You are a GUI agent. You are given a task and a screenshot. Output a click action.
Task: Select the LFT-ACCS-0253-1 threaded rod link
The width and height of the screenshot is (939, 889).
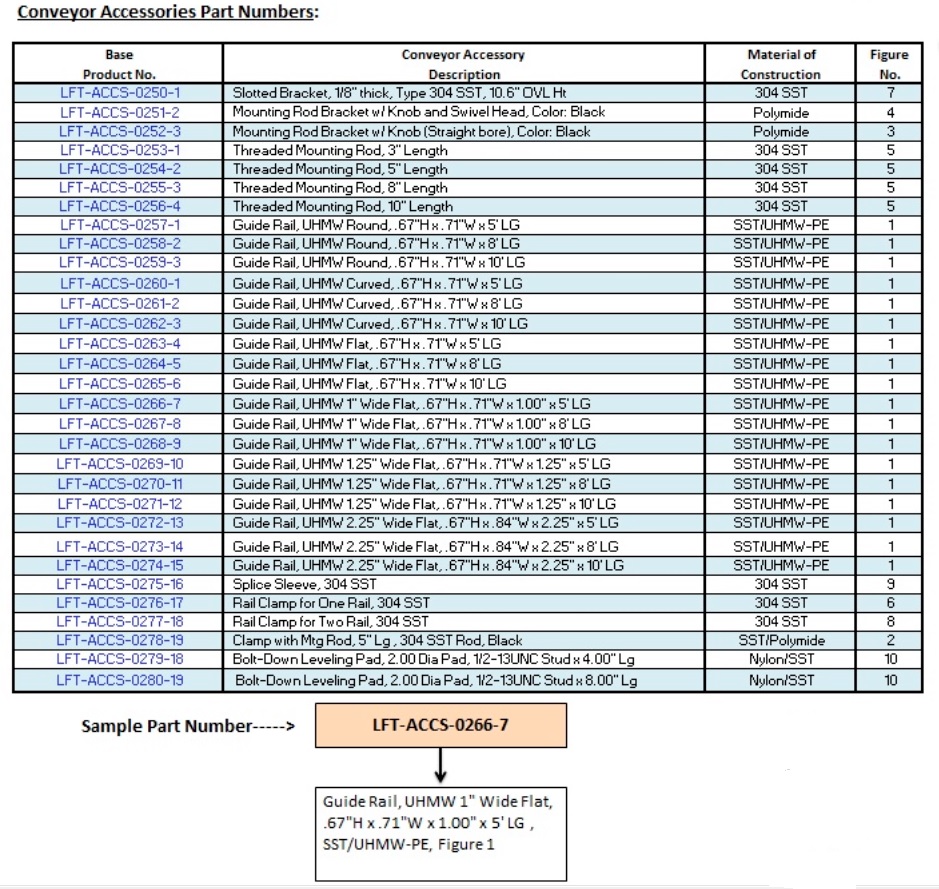pyautogui.click(x=119, y=150)
